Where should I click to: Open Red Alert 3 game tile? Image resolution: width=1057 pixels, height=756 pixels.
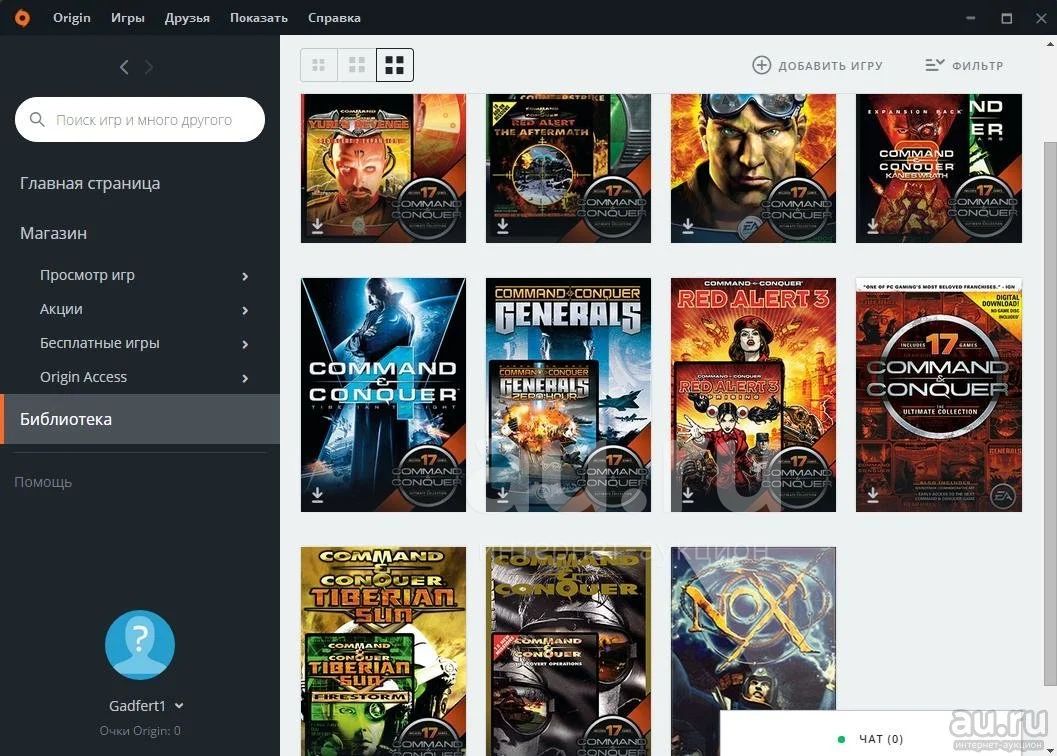point(753,395)
